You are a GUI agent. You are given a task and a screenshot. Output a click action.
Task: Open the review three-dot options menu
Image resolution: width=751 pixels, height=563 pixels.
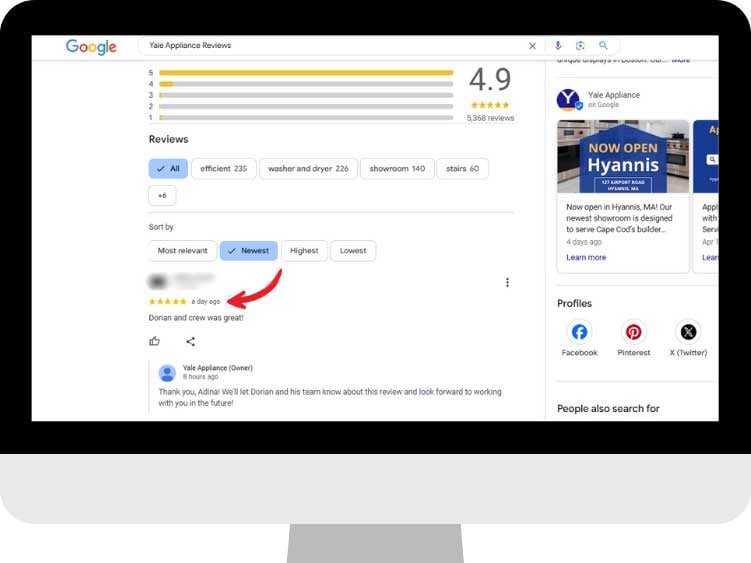pyautogui.click(x=507, y=283)
